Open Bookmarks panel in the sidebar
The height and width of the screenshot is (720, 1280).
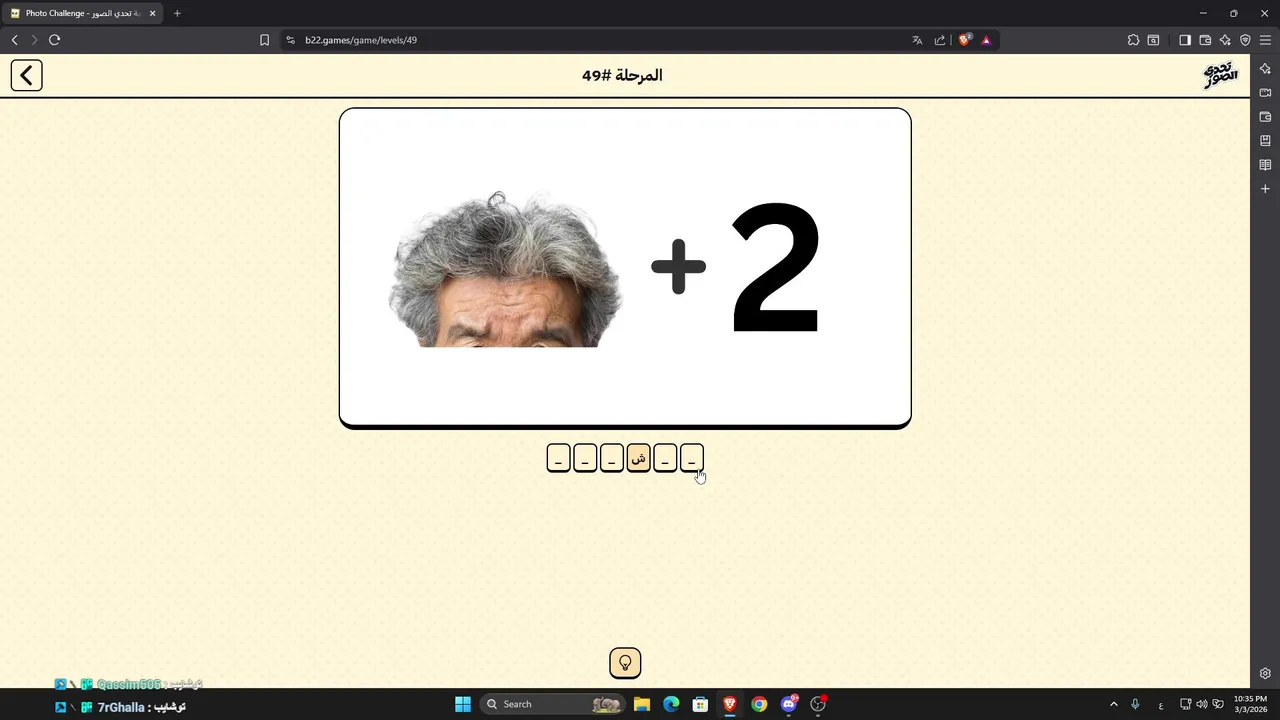[x=1265, y=141]
